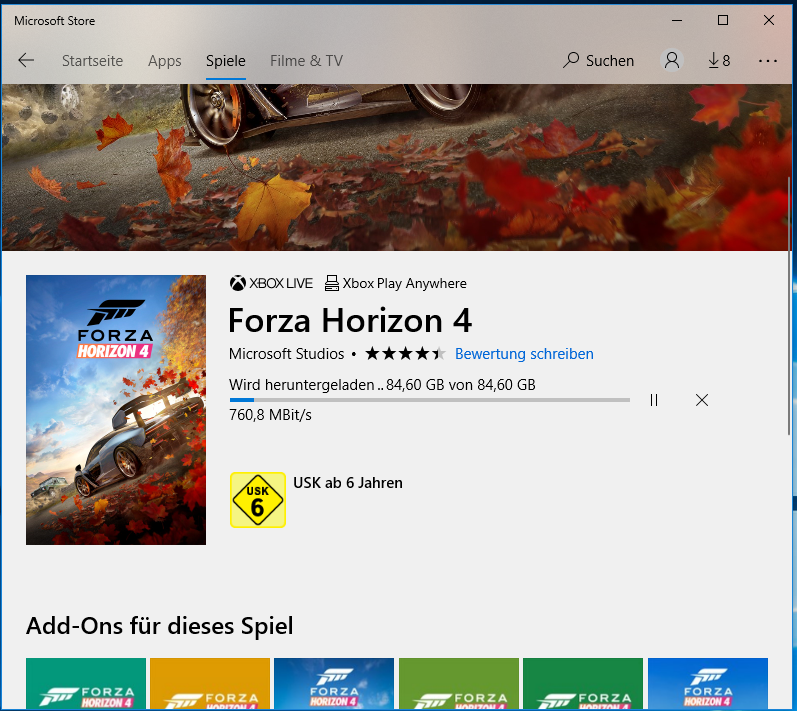Viewport: 797px width, 711px height.
Task: Maximize the Microsoft Store window
Action: (723, 20)
